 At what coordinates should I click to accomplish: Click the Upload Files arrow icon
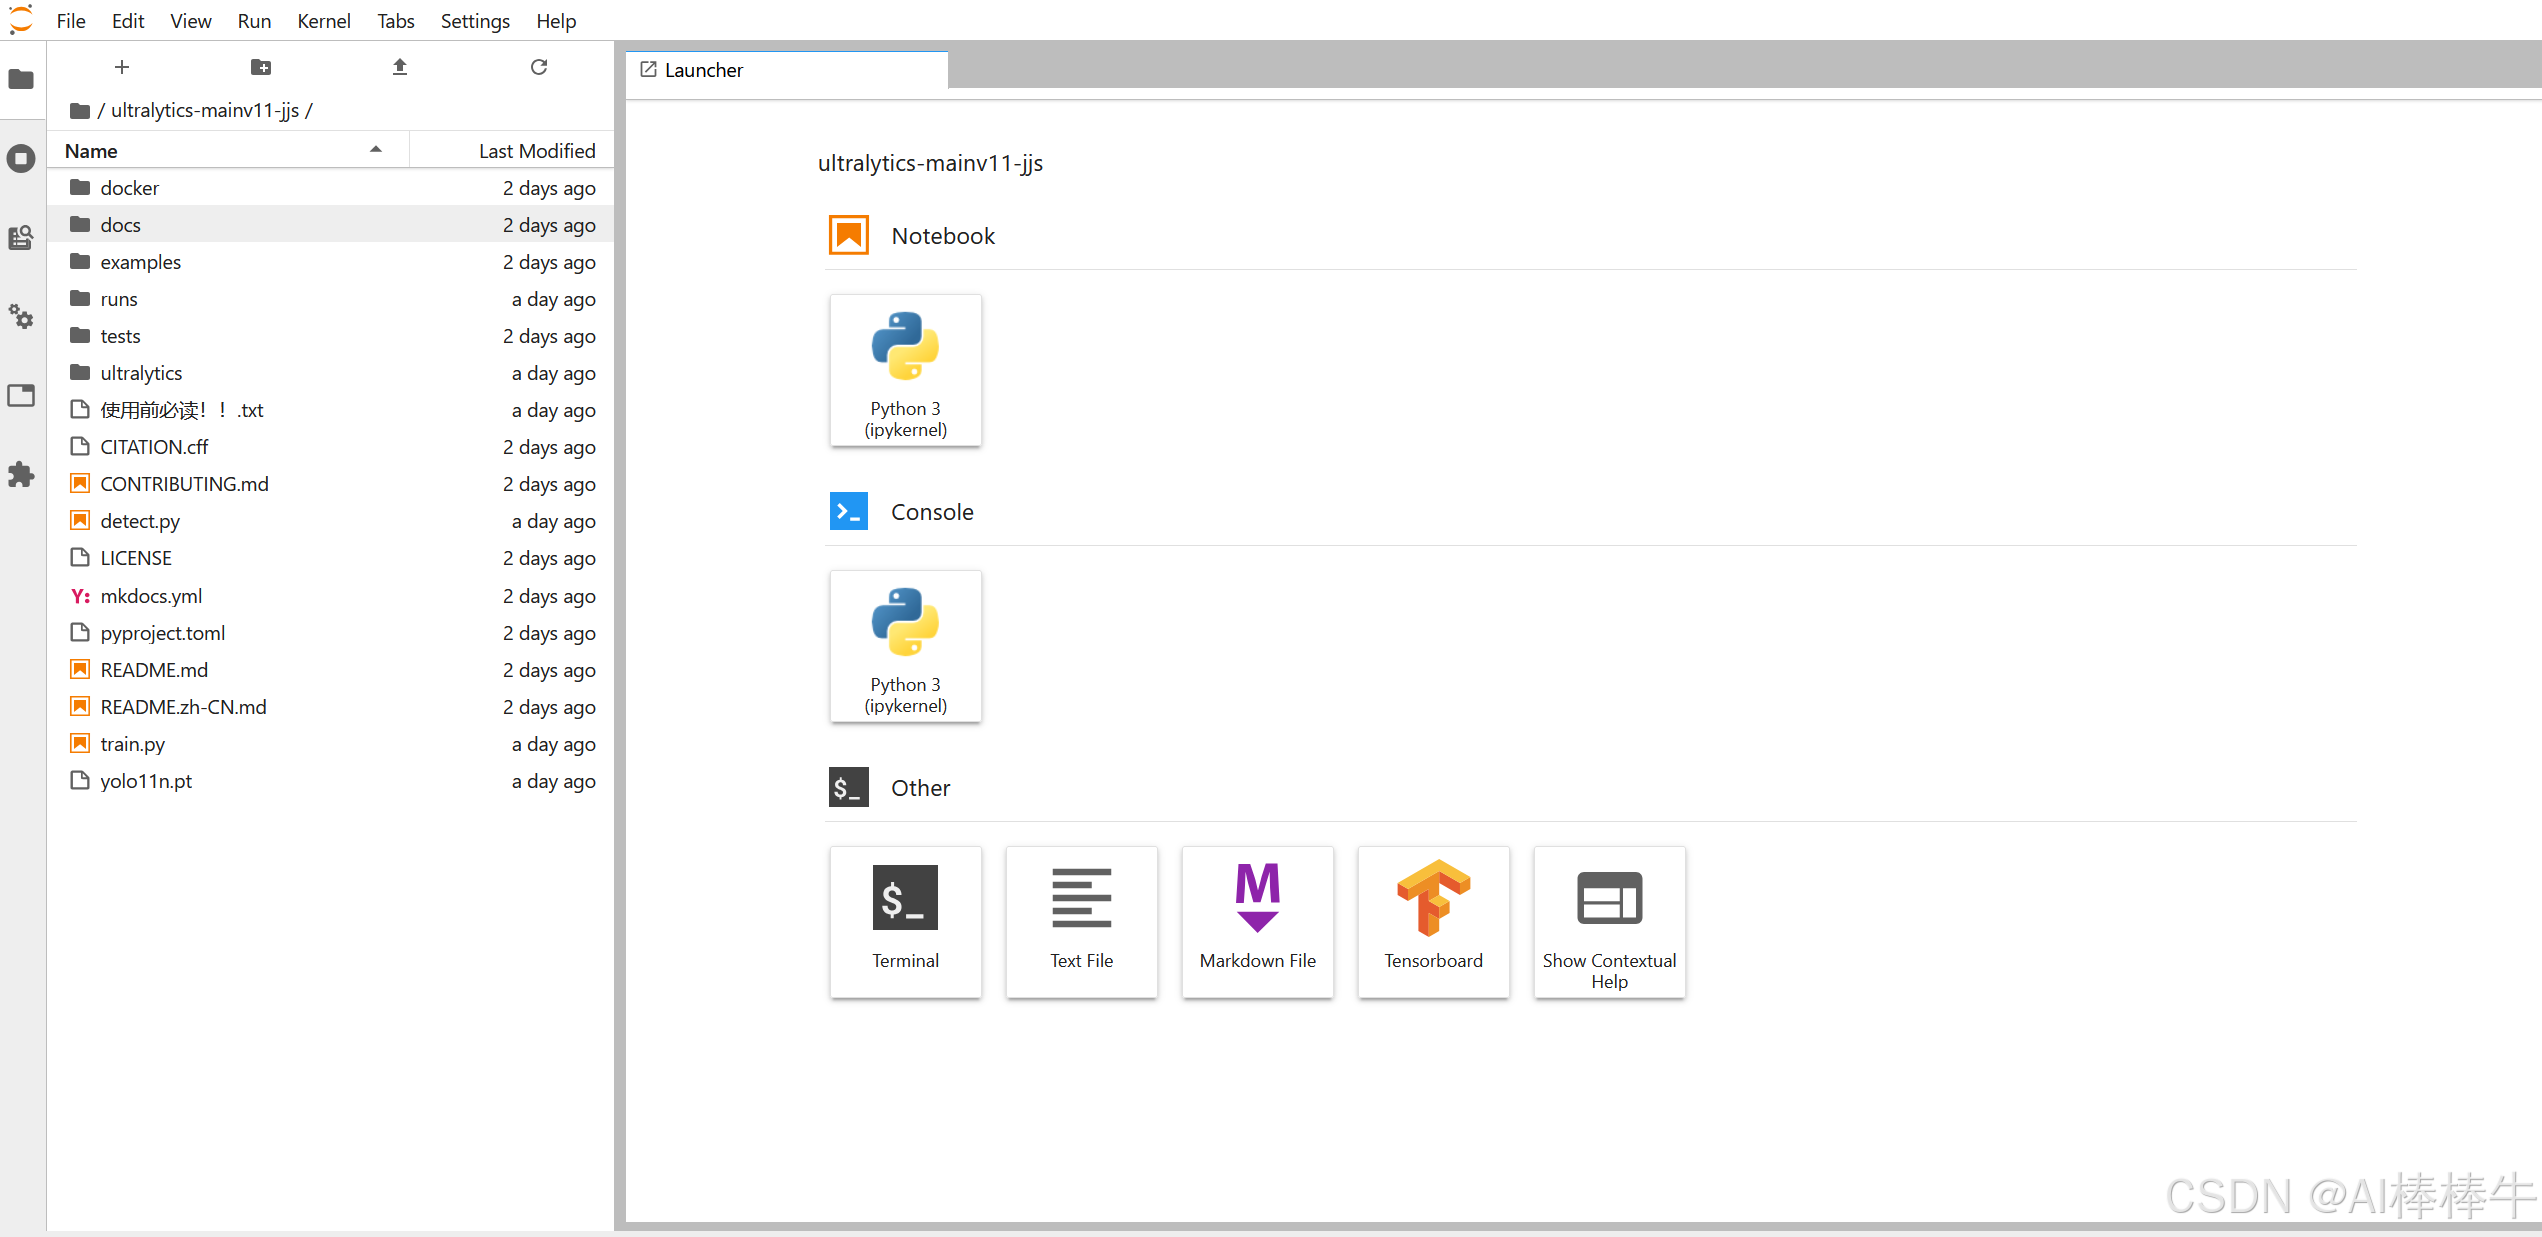click(x=399, y=67)
